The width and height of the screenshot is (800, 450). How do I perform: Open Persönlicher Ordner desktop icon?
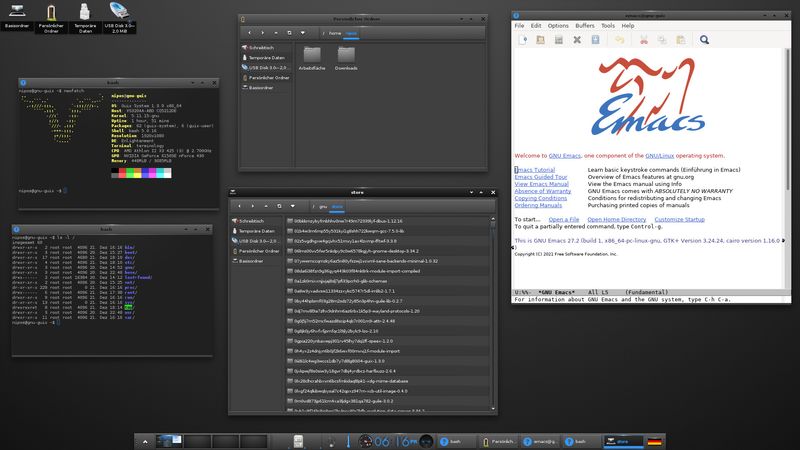(51, 18)
